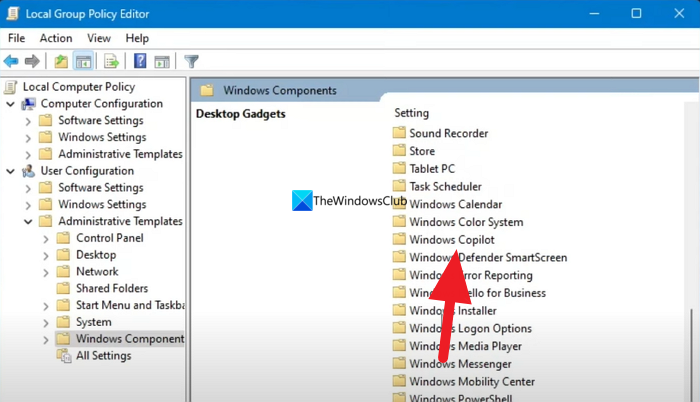700x402 pixels.
Task: Click the Setting column header
Action: coord(412,113)
